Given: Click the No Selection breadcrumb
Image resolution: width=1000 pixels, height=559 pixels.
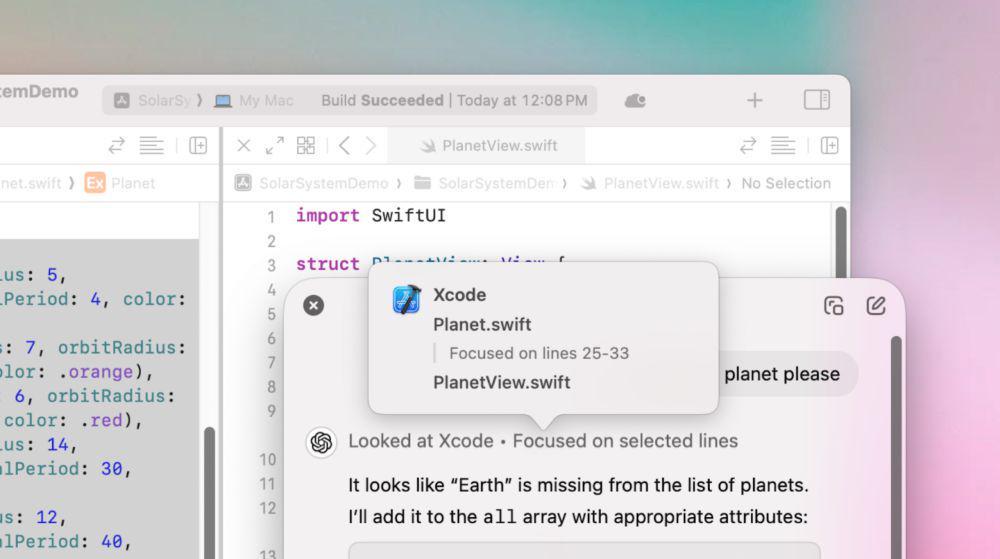Looking at the screenshot, I should (x=786, y=183).
